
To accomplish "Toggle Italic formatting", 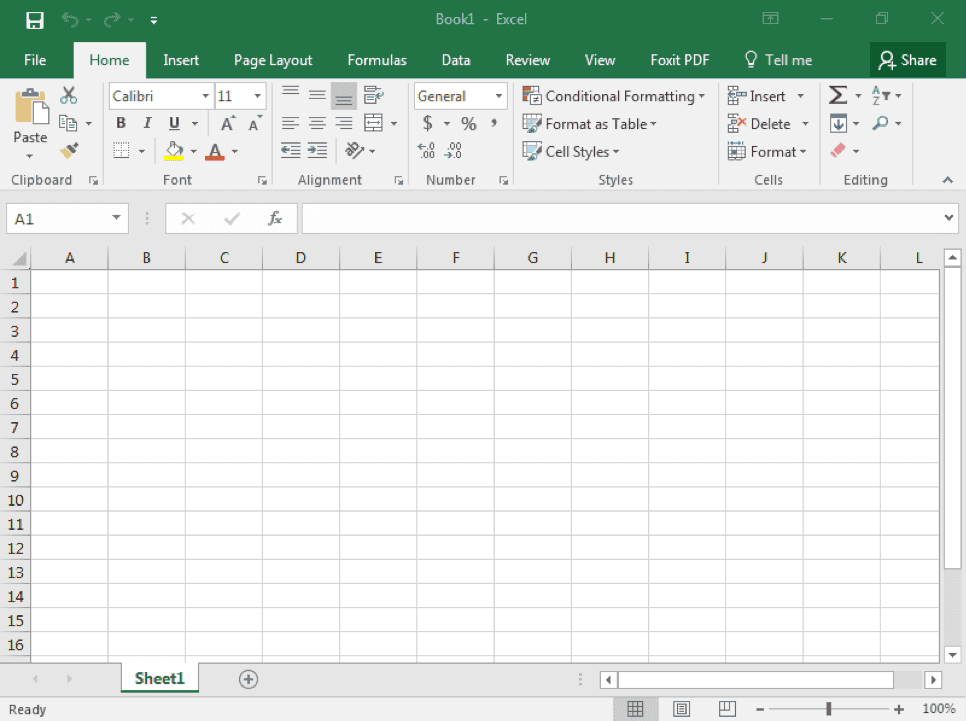I will pos(147,124).
